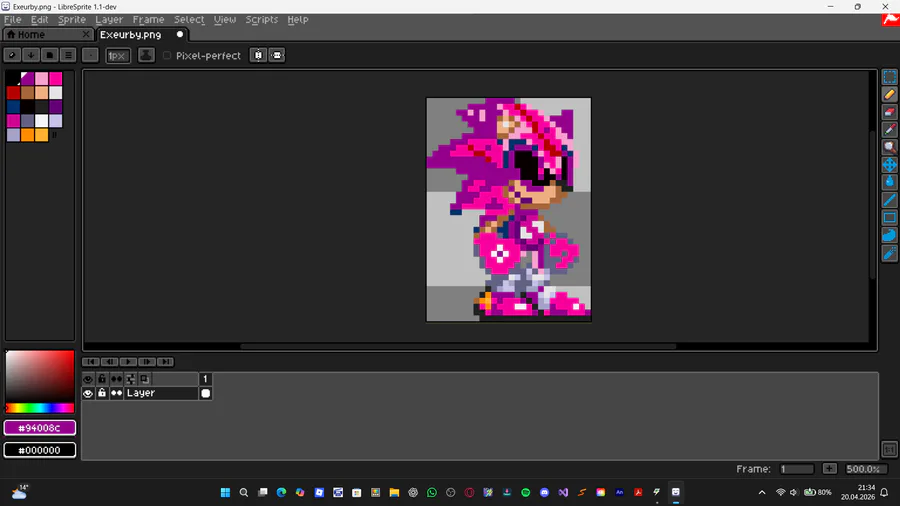The height and width of the screenshot is (506, 900).
Task: Open the palette options menu button
Action: 68,55
